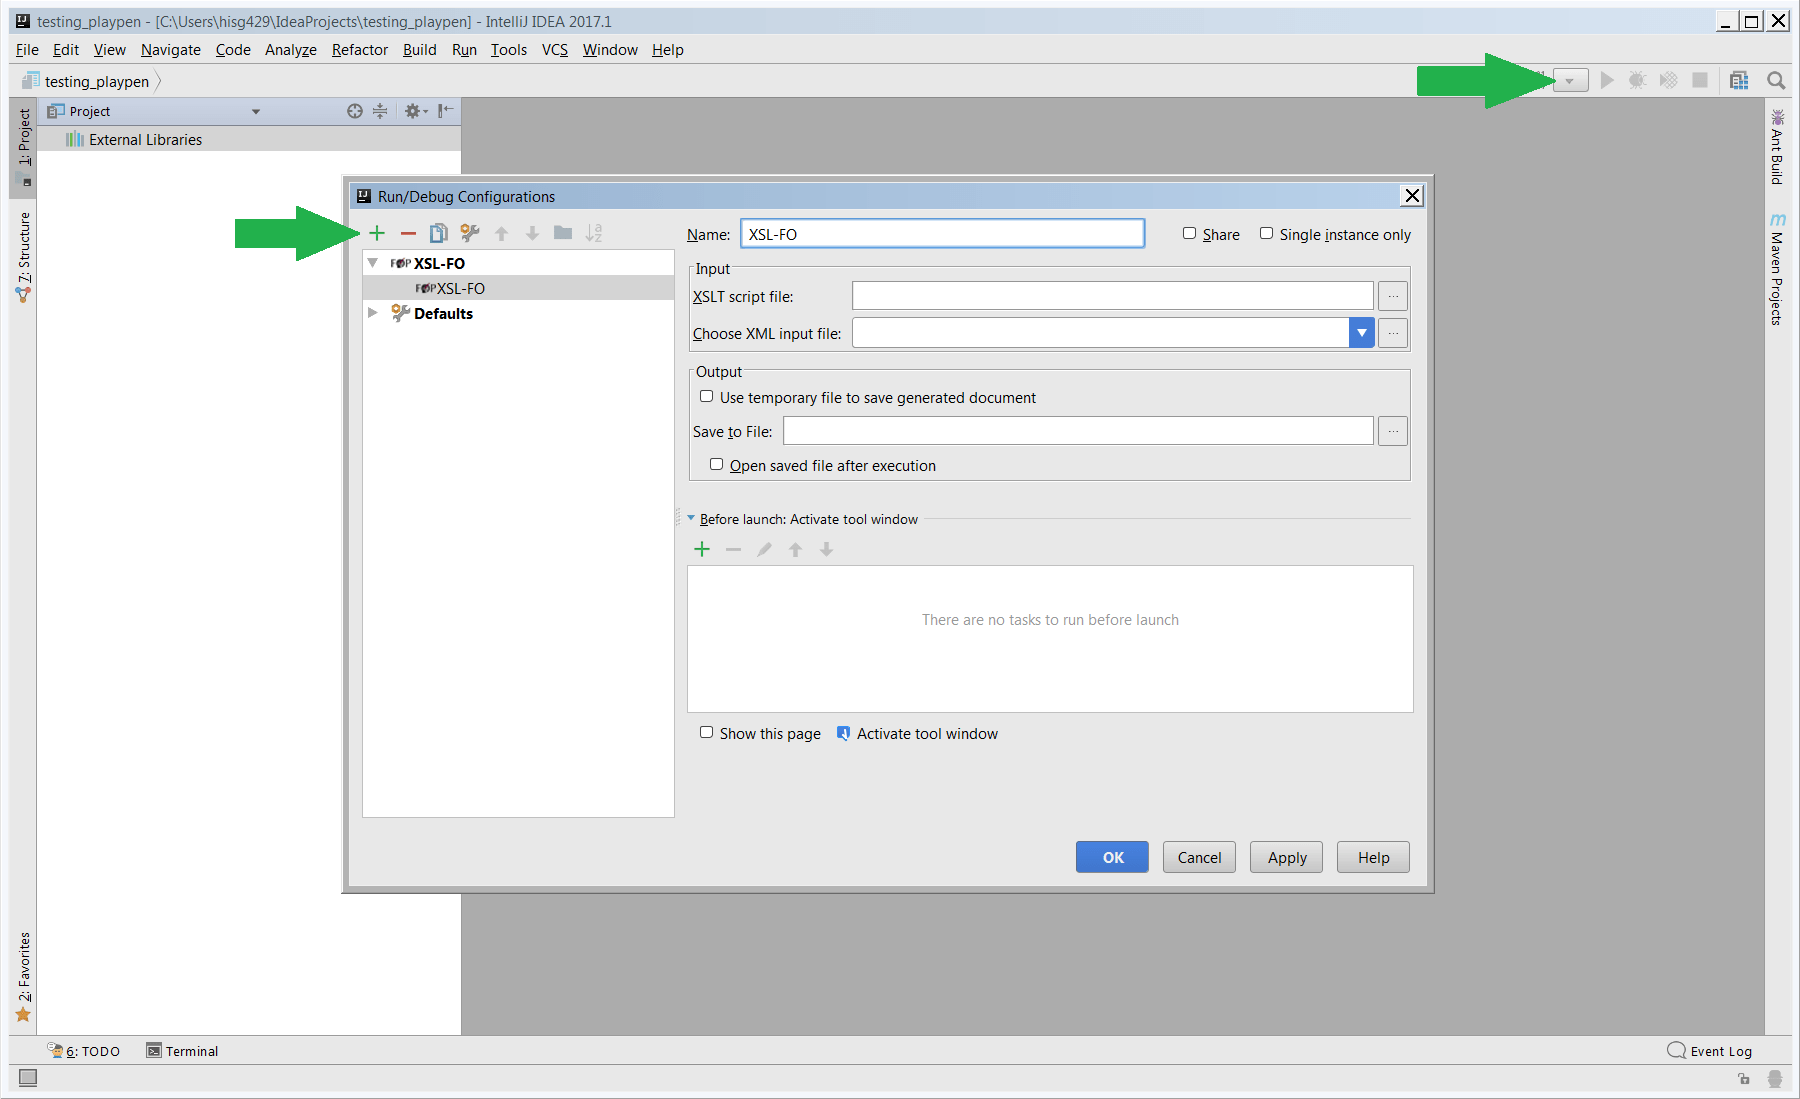Open the Project view dropdown
The image size is (1800, 1099).
(x=256, y=112)
